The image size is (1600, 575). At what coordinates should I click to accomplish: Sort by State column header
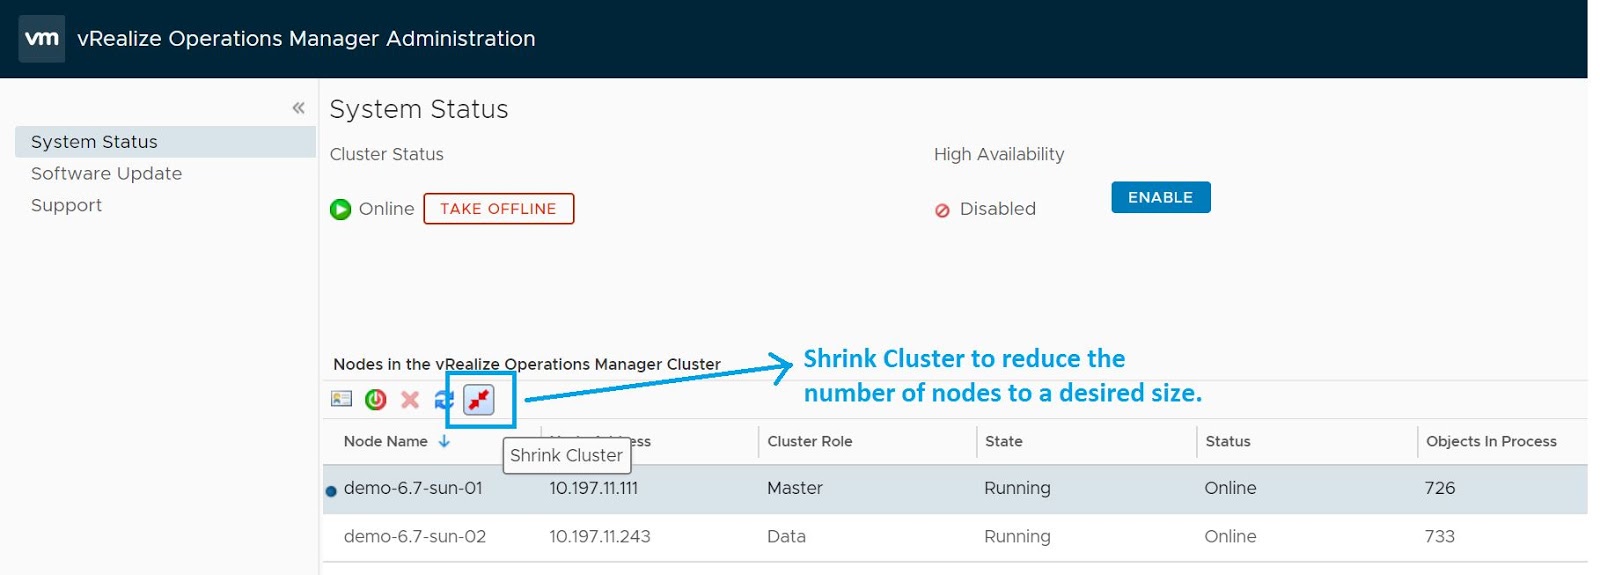[1003, 441]
